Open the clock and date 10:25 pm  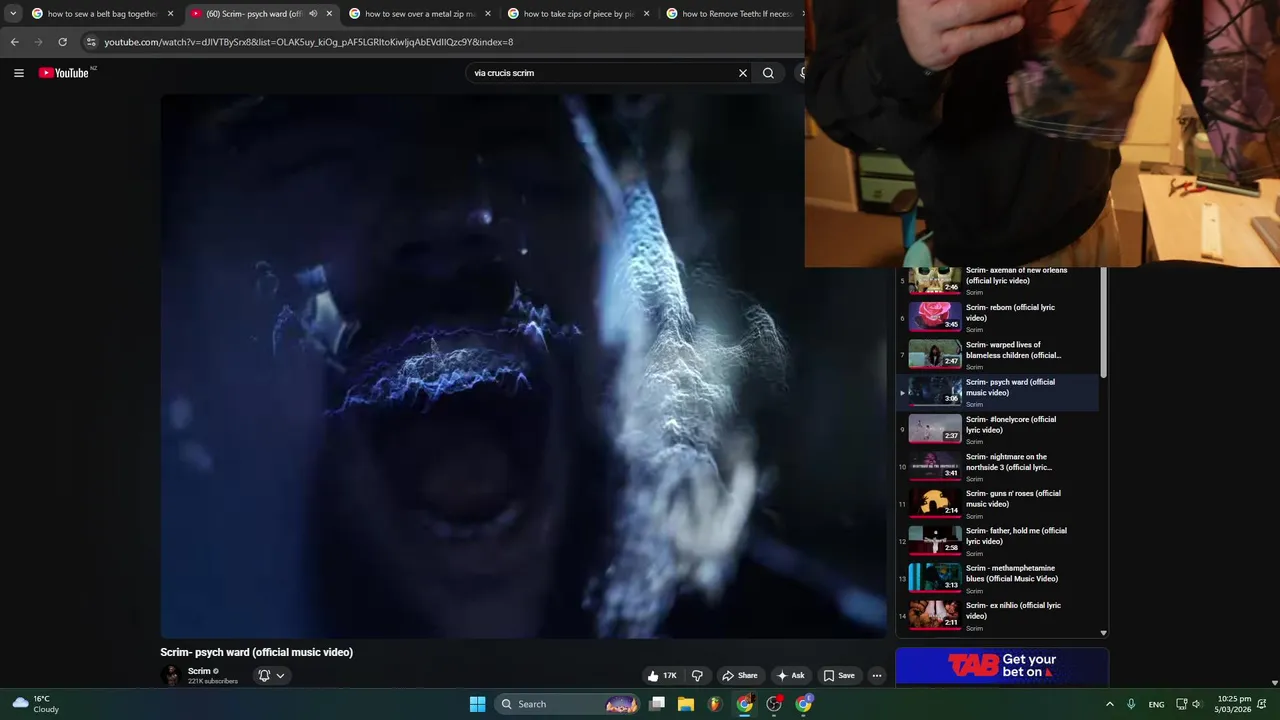point(1234,704)
